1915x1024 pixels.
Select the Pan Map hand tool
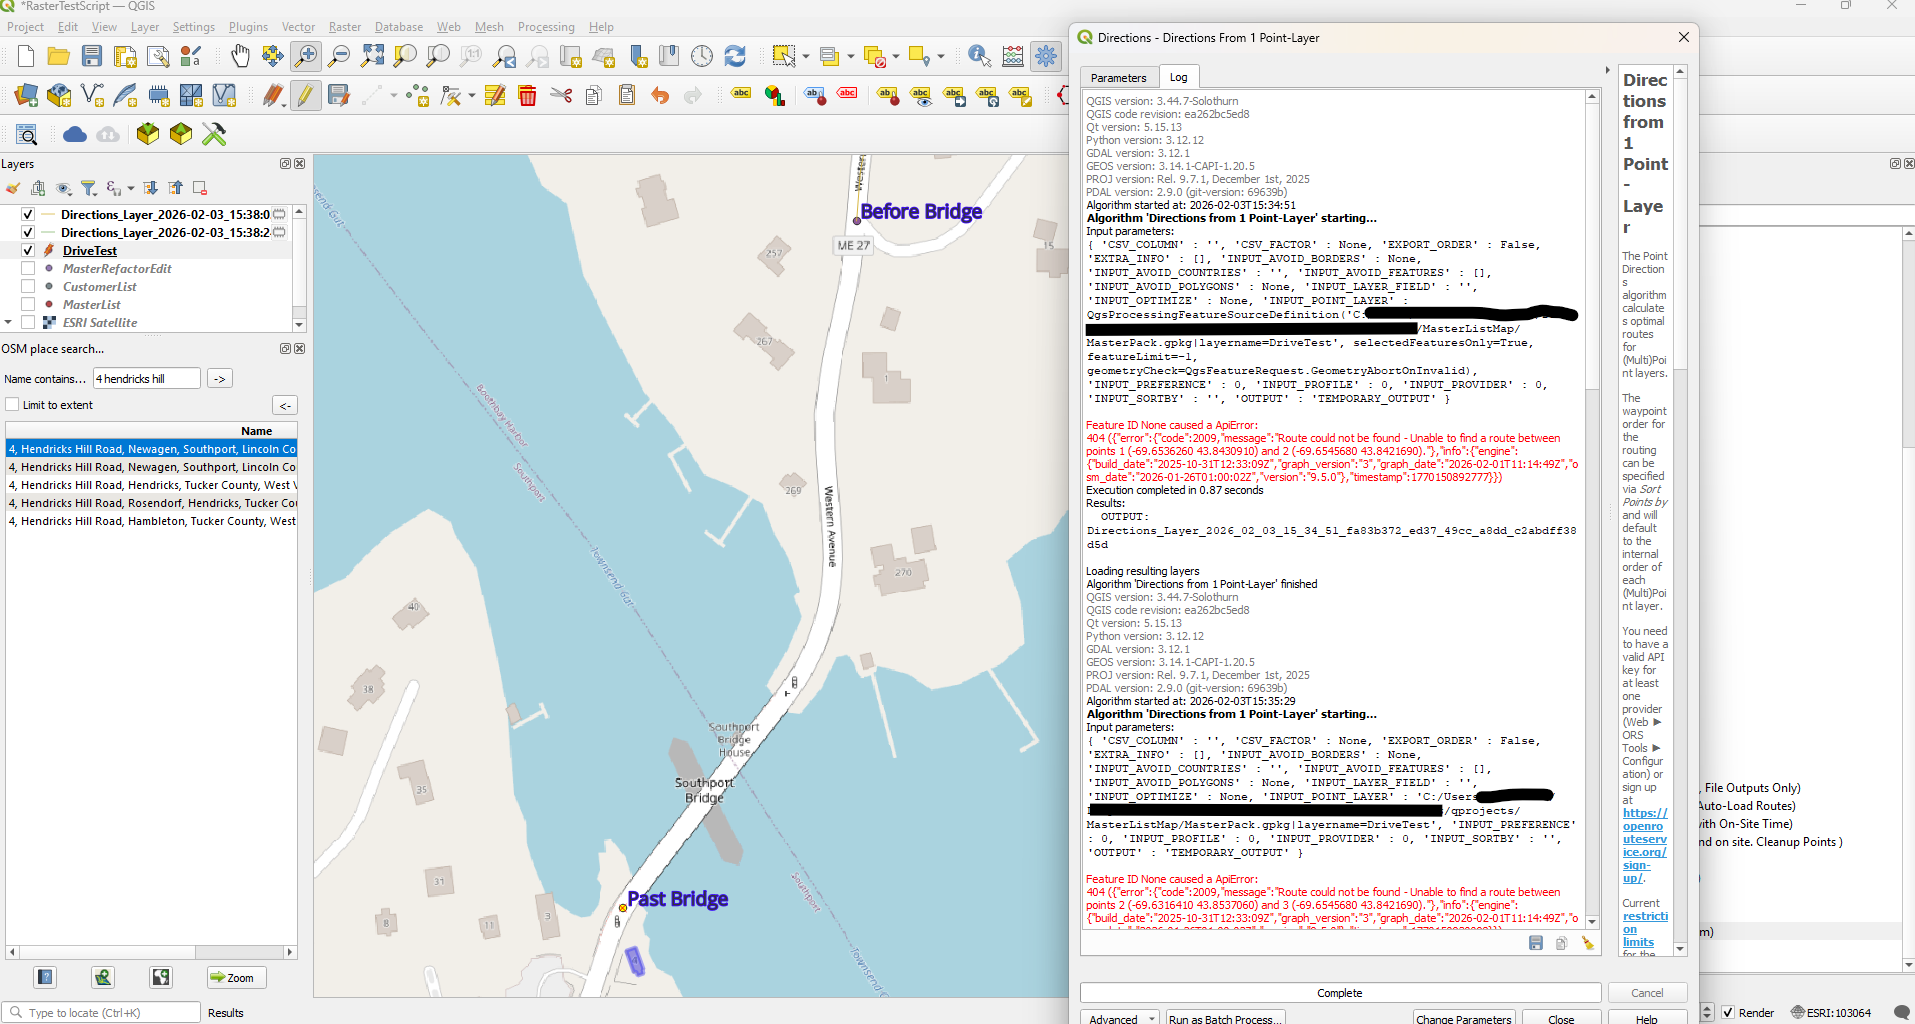tap(240, 56)
